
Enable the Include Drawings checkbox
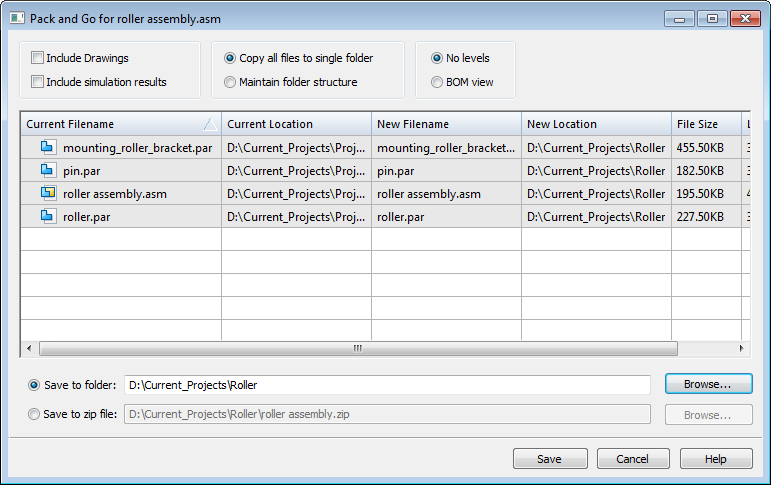click(x=38, y=58)
